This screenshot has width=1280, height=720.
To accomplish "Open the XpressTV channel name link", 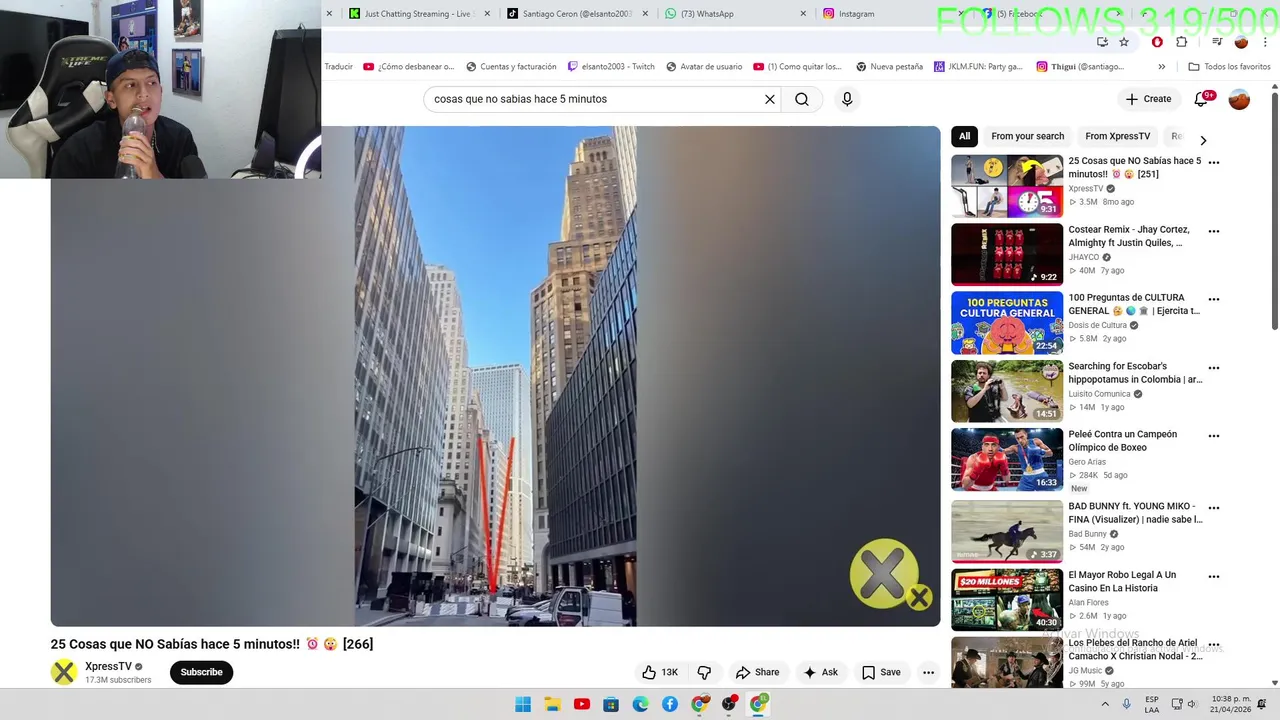I will [x=108, y=666].
